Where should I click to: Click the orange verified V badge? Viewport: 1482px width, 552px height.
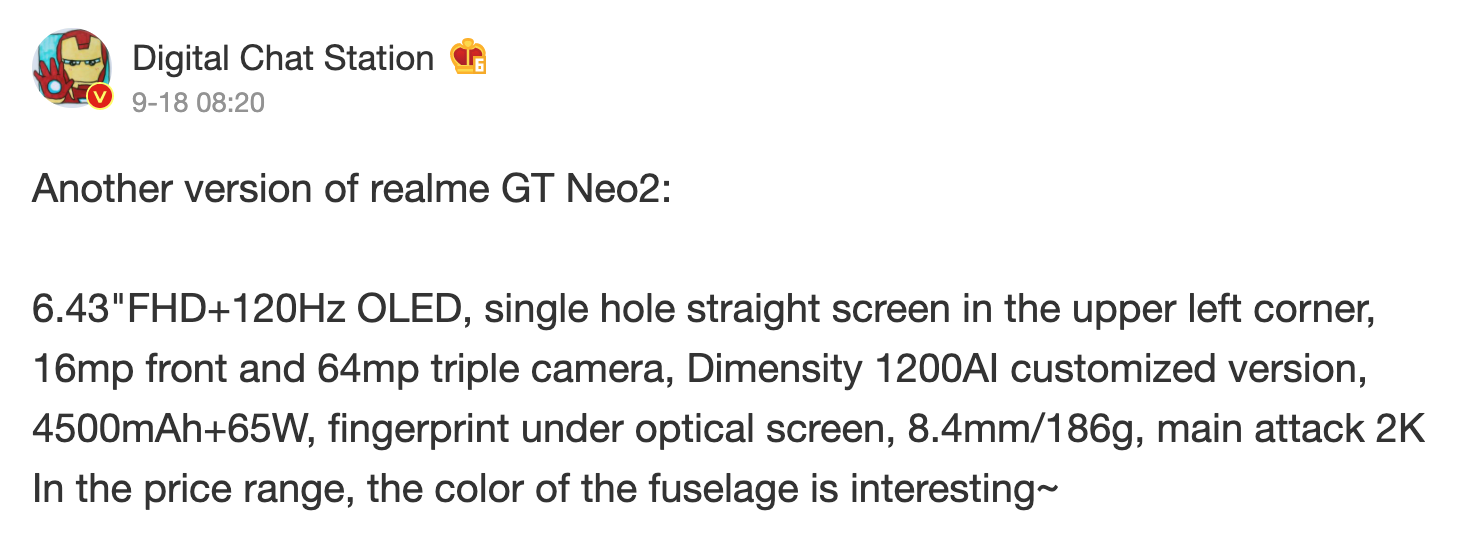pyautogui.click(x=98, y=97)
